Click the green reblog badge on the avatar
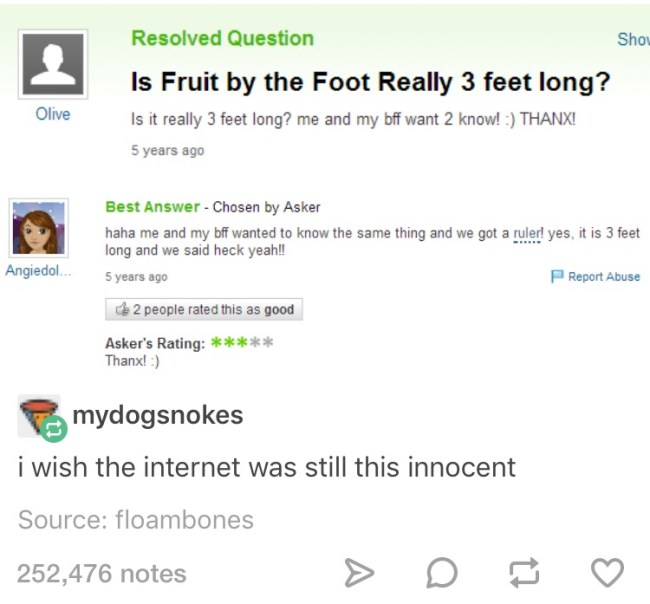This screenshot has height=604, width=650. tap(54, 430)
